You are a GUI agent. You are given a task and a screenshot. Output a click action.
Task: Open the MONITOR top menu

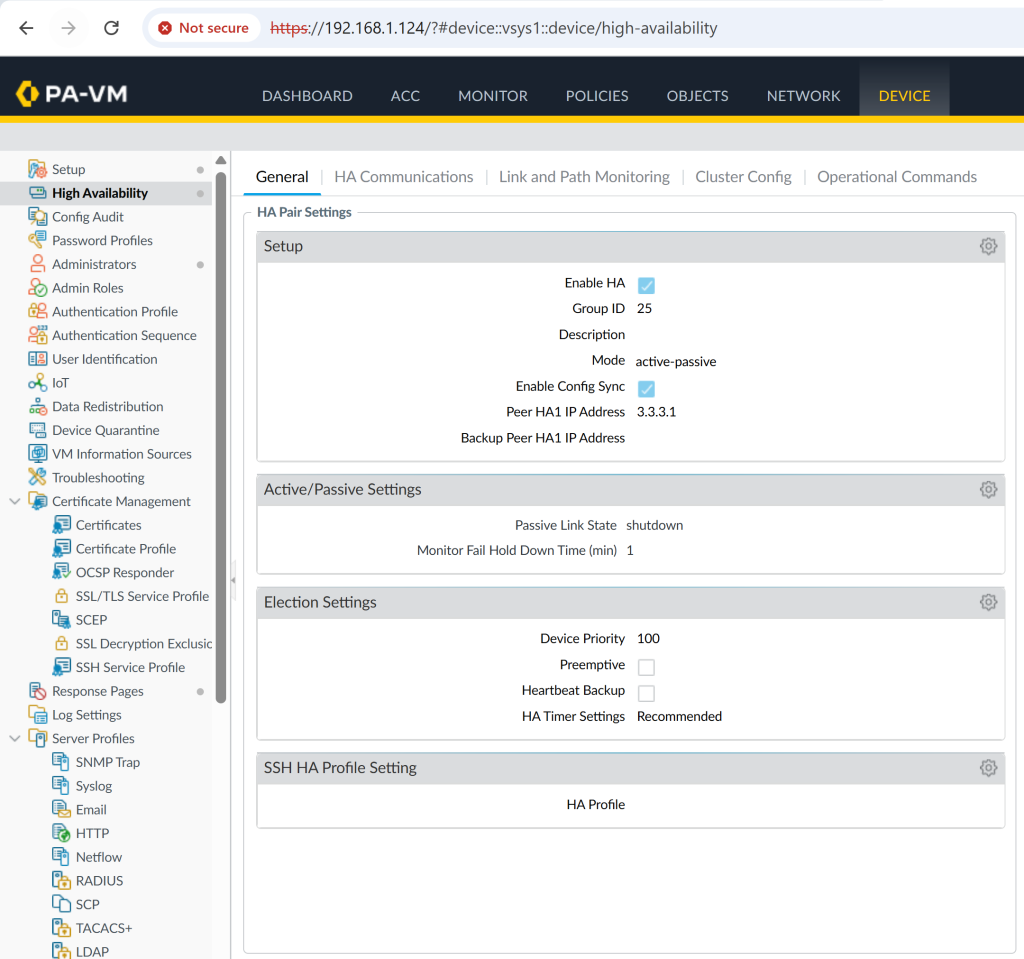[492, 96]
